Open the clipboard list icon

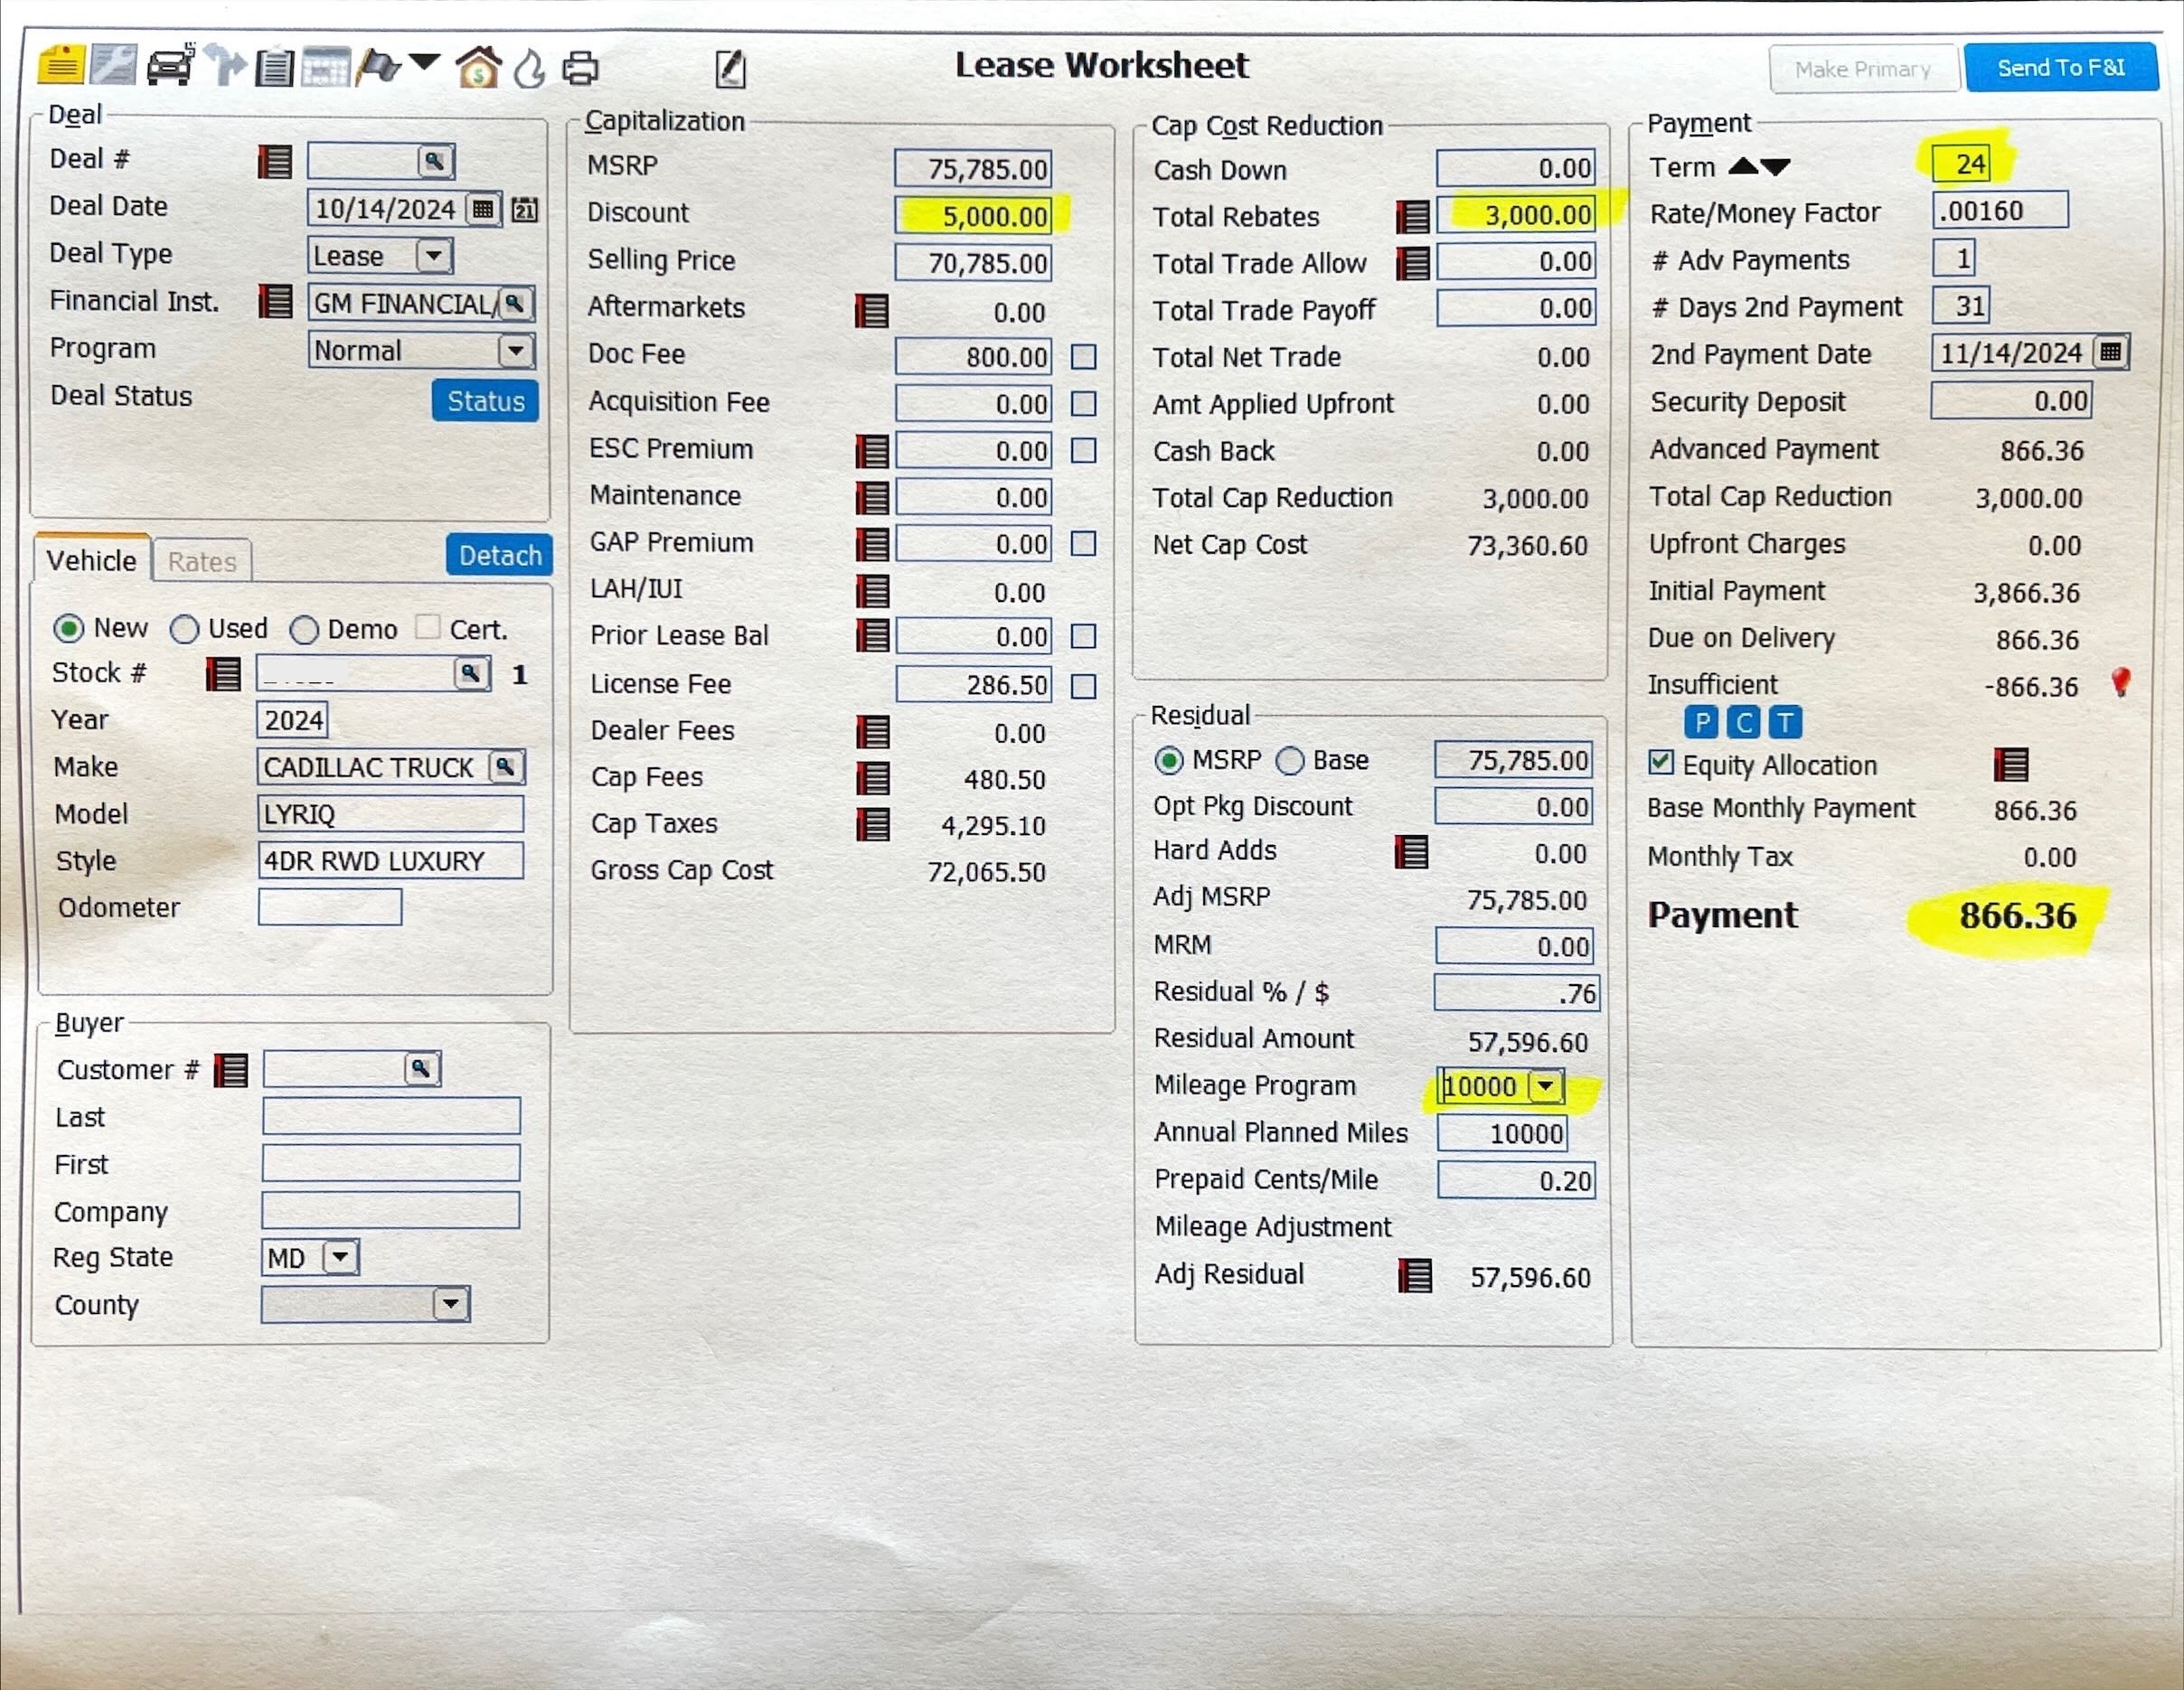(274, 68)
